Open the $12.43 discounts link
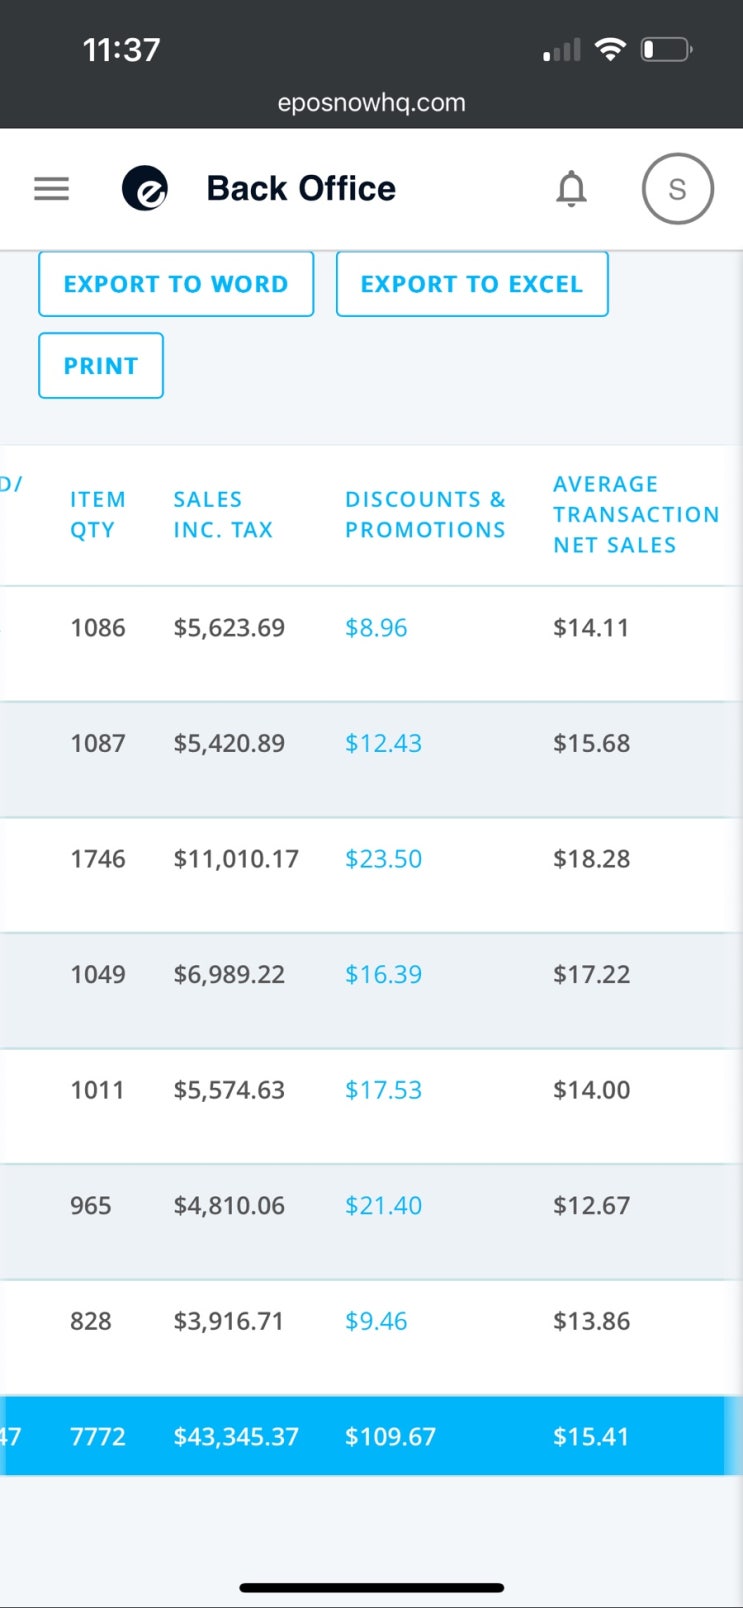This screenshot has width=743, height=1608. 383,743
